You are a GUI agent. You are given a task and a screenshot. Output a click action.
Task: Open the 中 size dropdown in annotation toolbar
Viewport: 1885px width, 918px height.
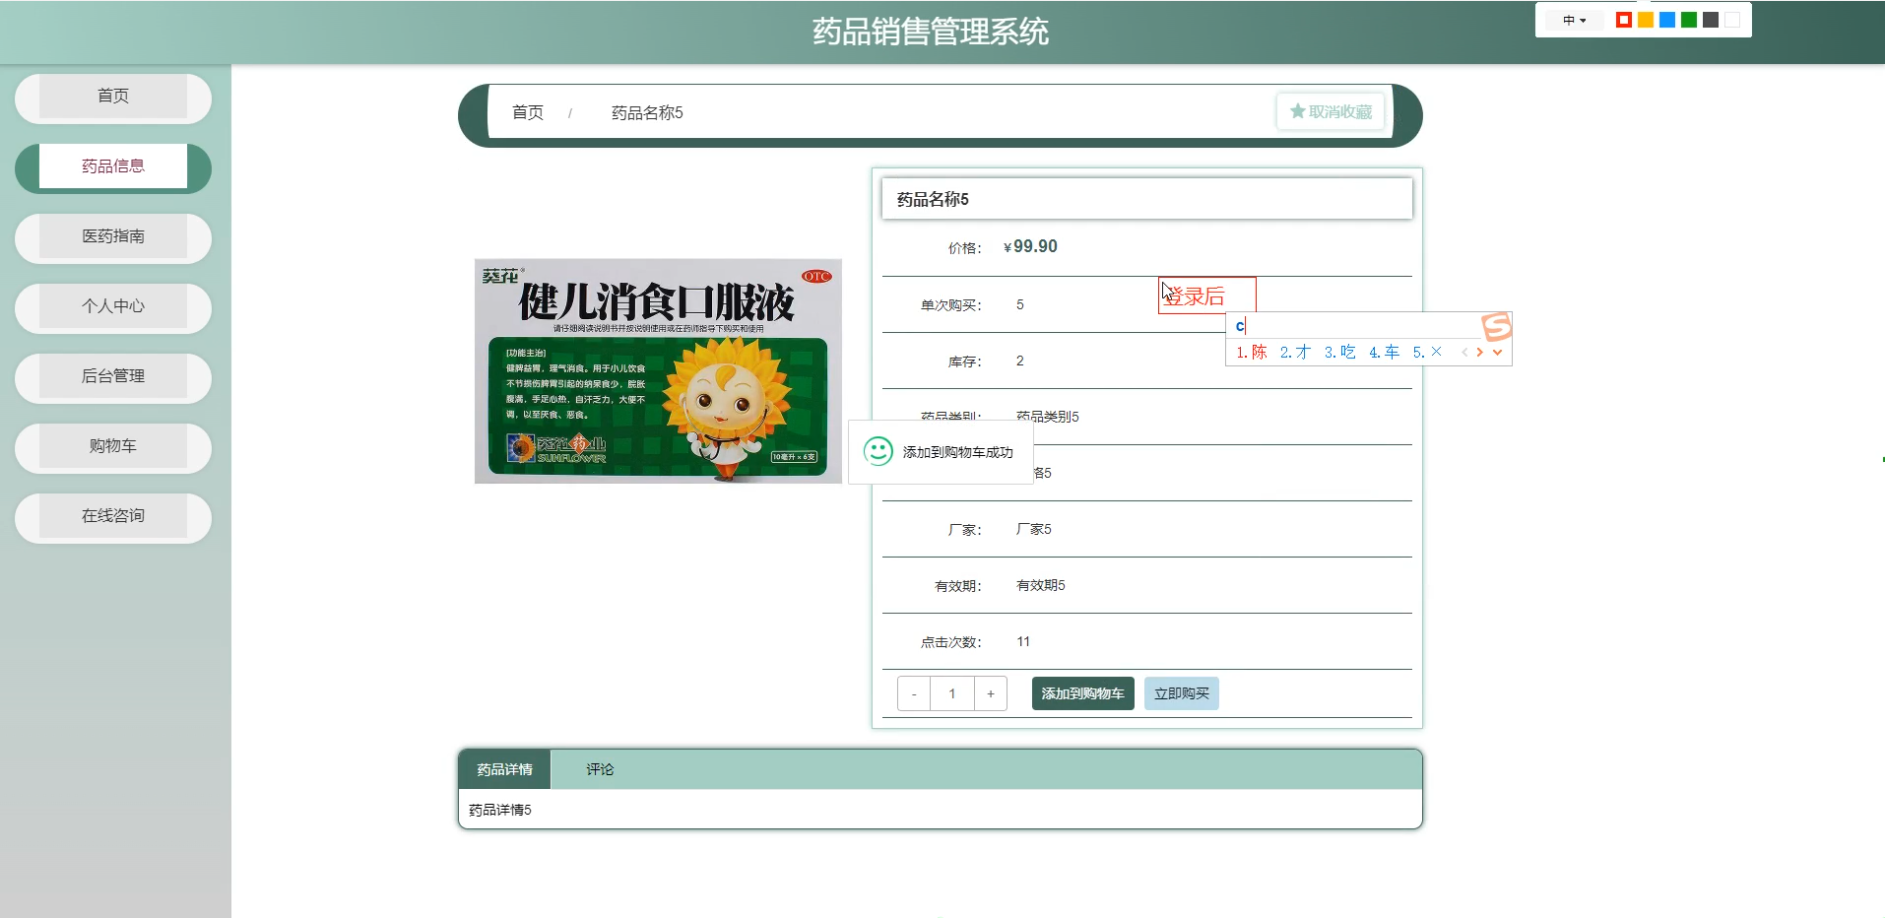[x=1575, y=20]
